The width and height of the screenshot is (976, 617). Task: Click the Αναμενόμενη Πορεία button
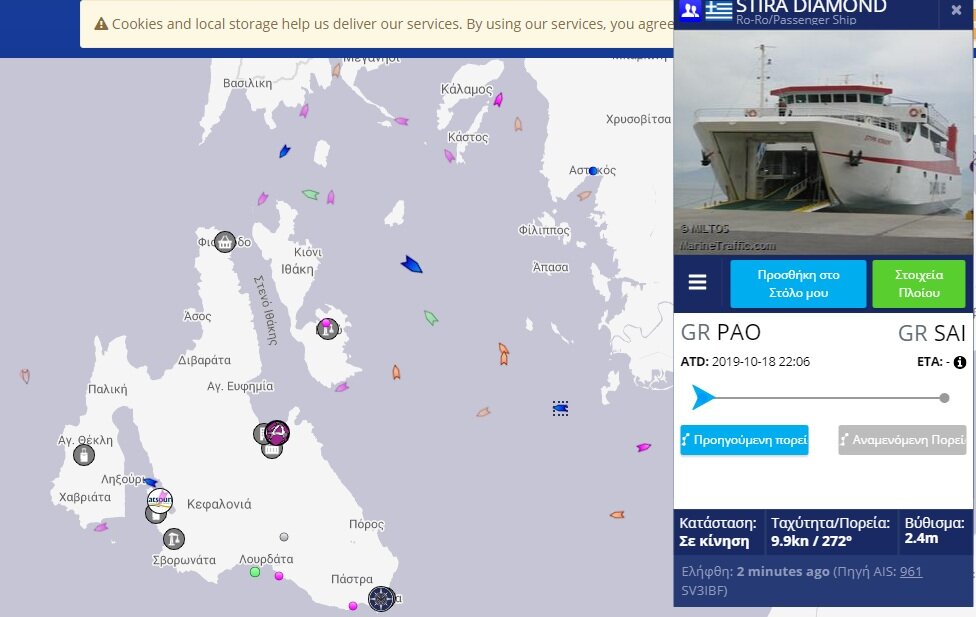902,439
